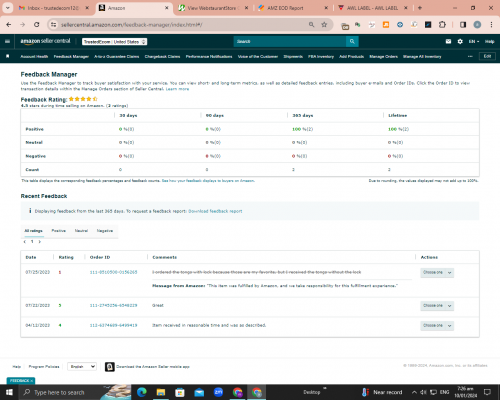Open the Mail app from the taskbar
The width and height of the screenshot is (500, 400).
pos(199,392)
